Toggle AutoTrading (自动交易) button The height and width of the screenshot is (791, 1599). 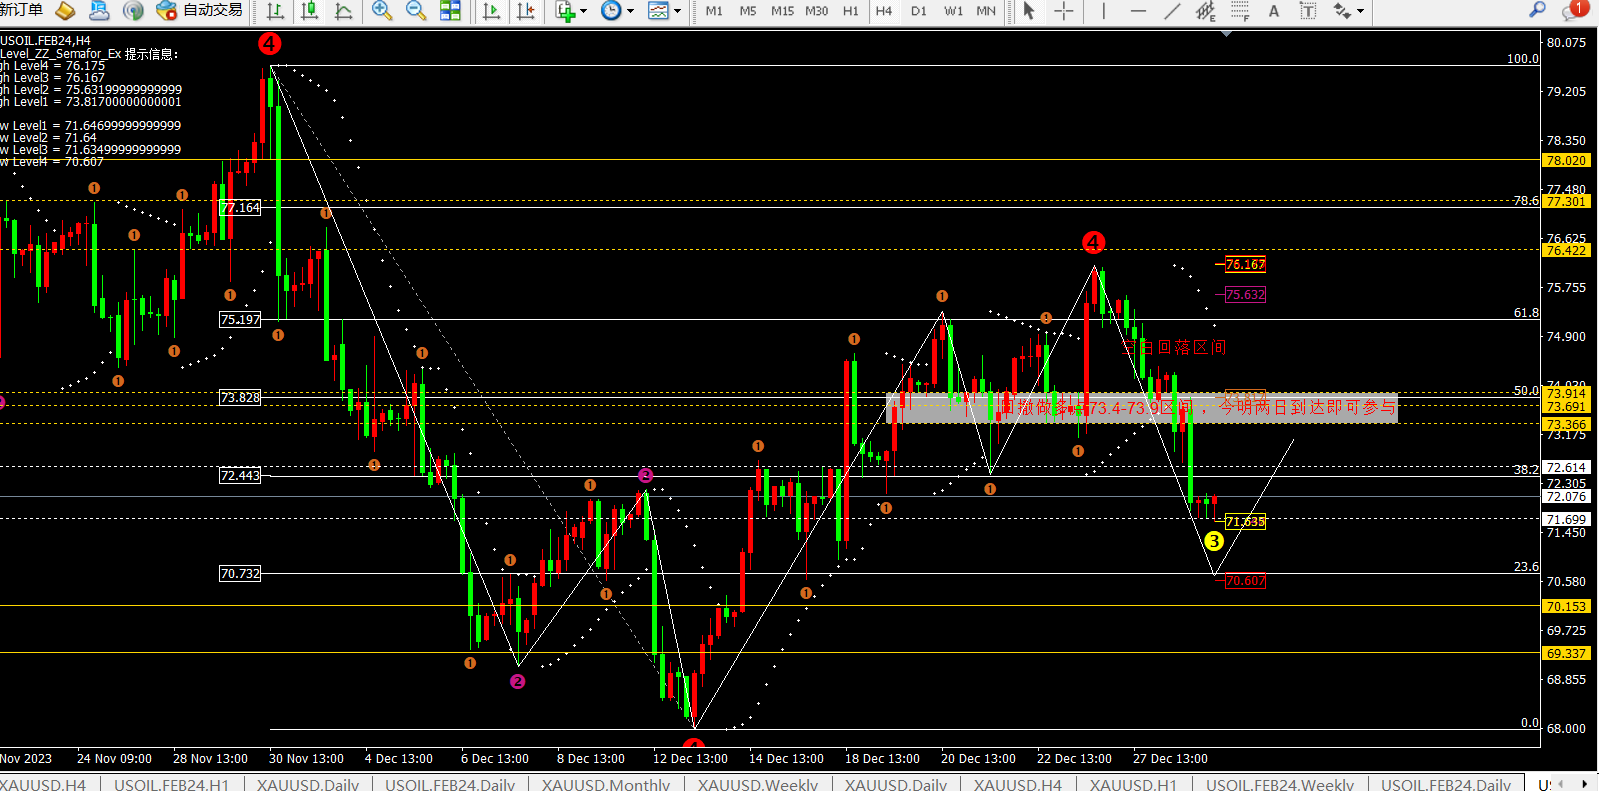tap(200, 10)
